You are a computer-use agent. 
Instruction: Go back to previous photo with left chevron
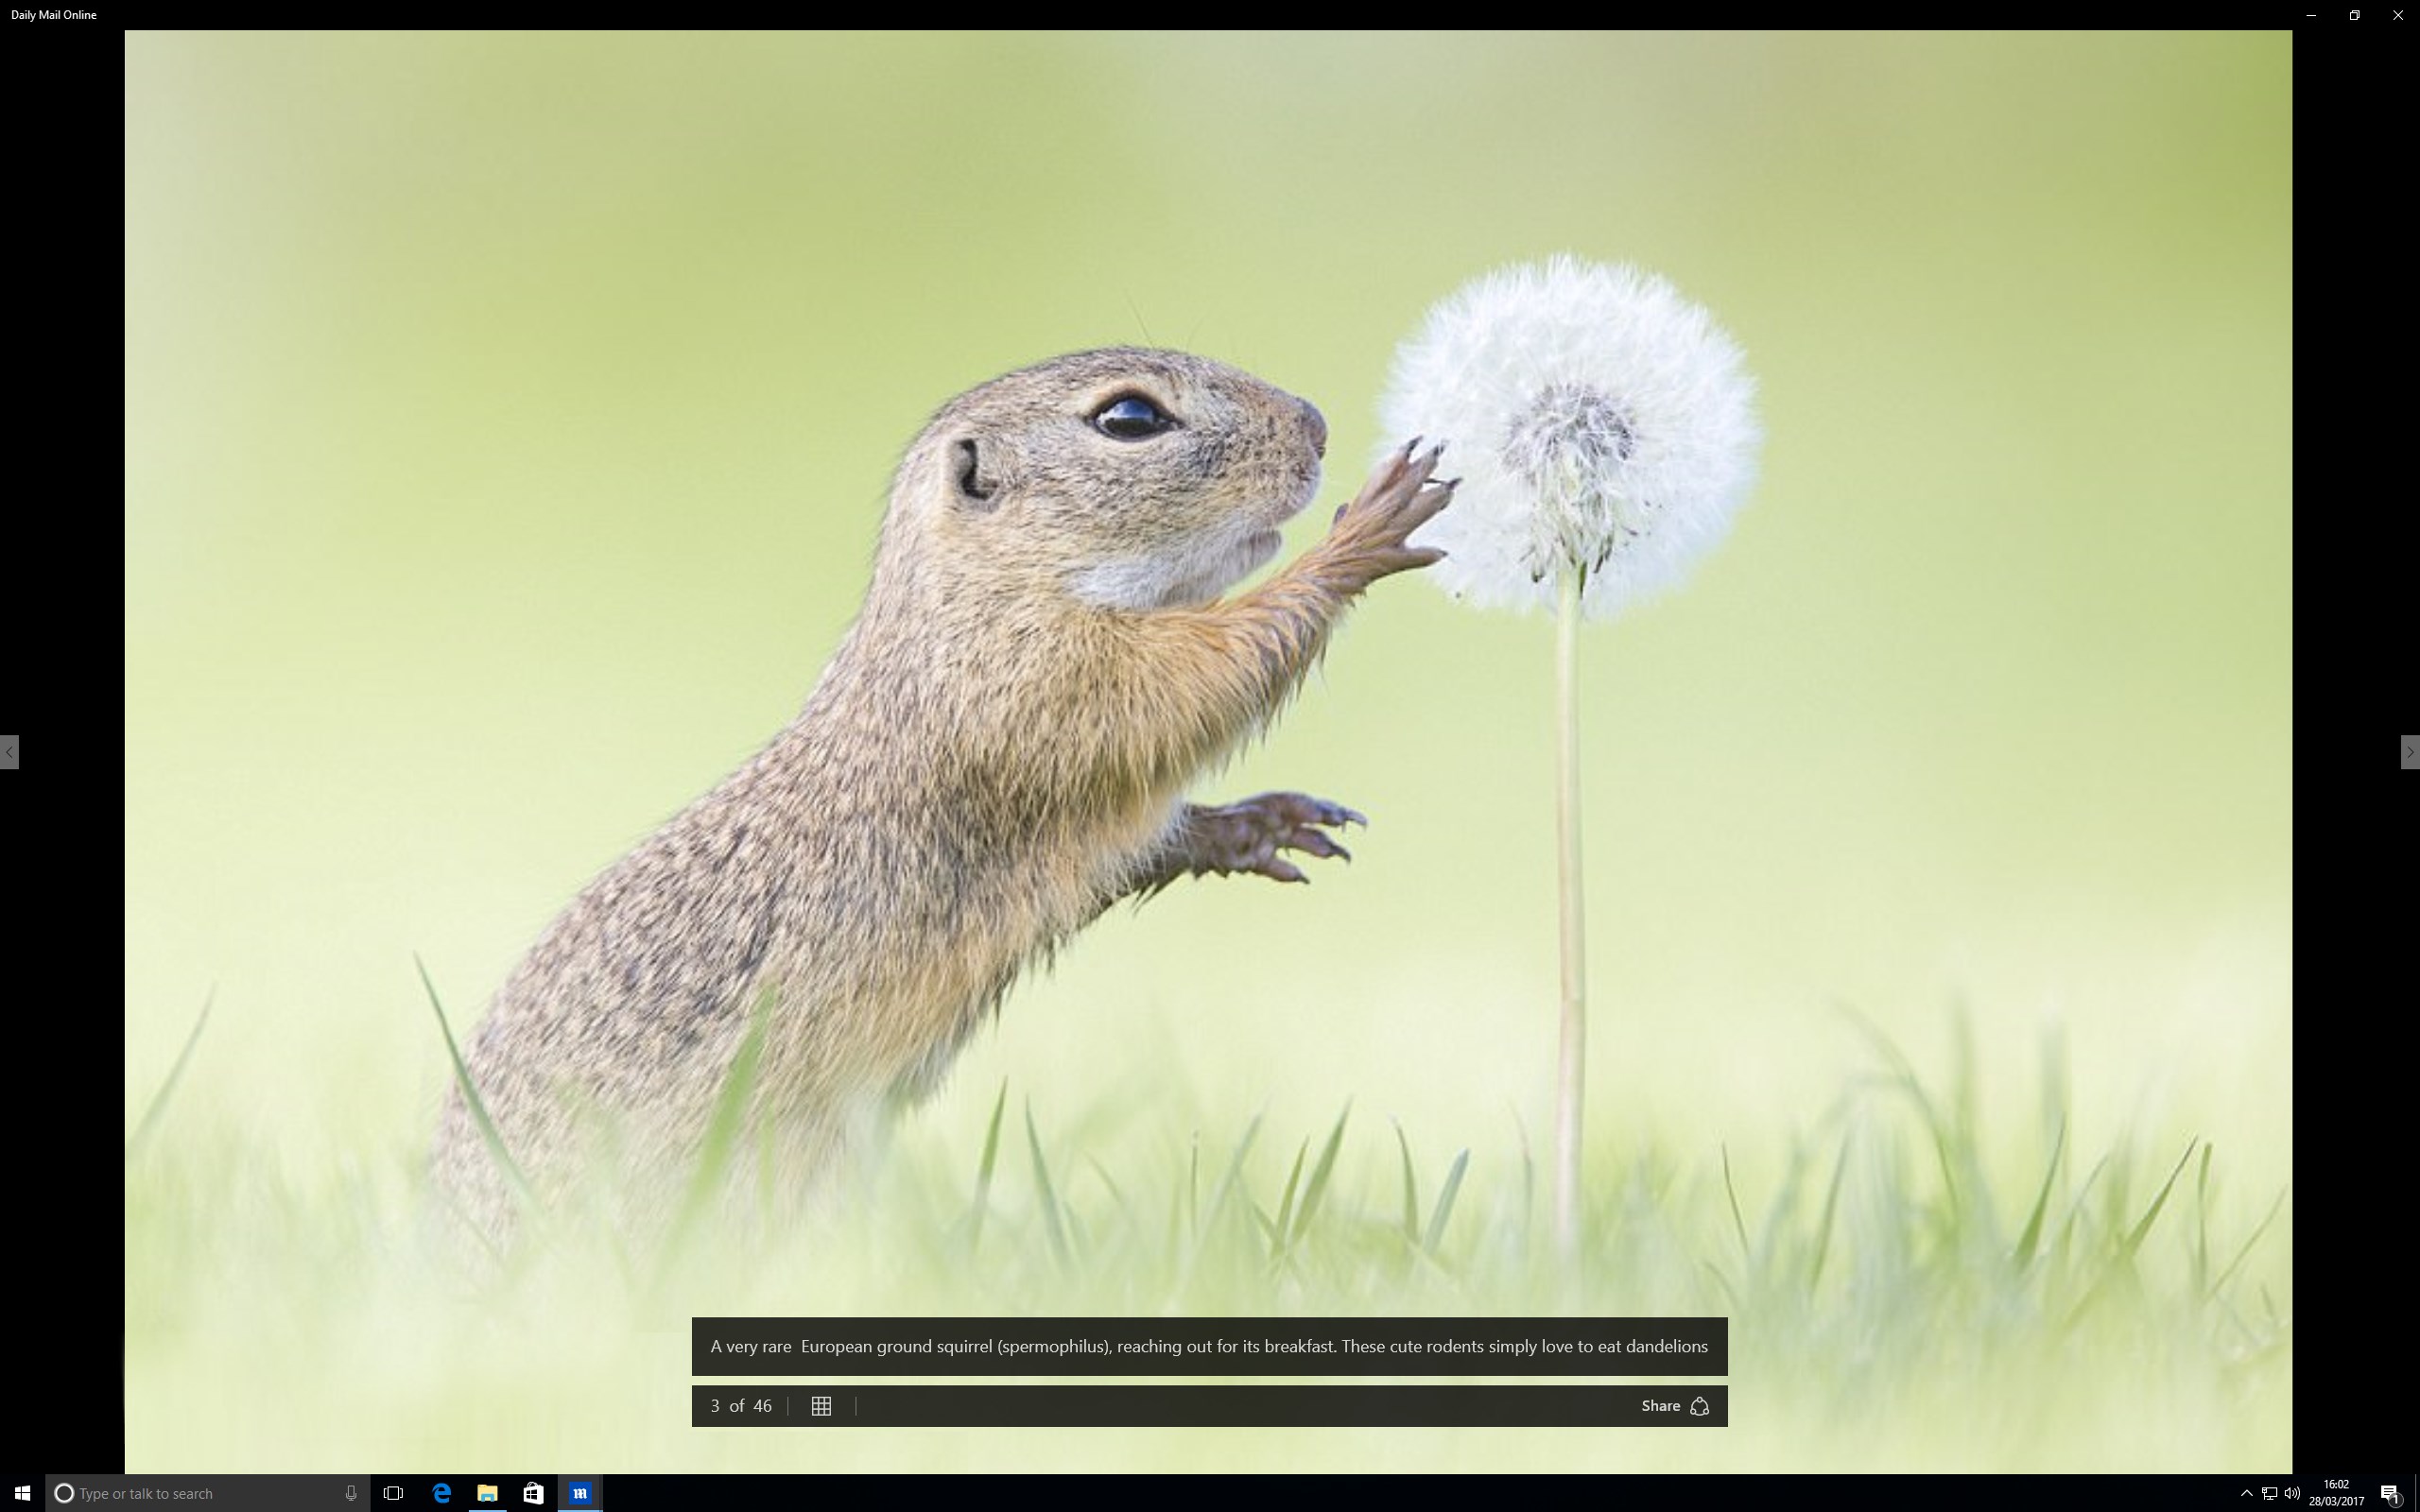click(9, 752)
